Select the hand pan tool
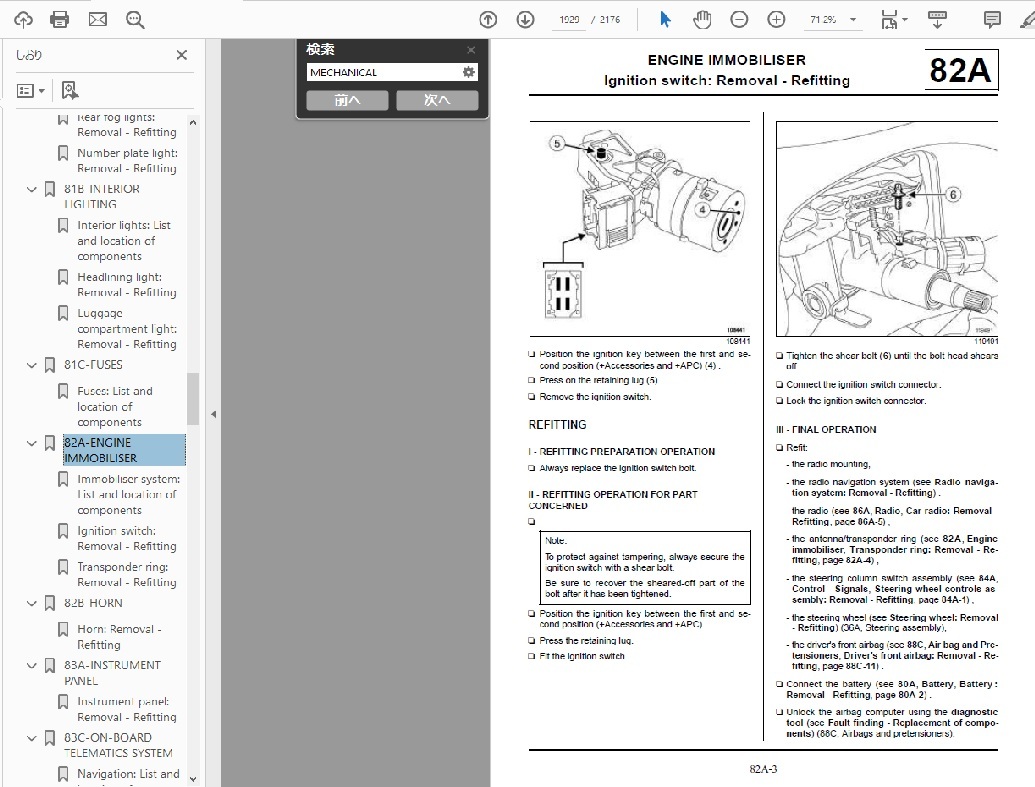The height and width of the screenshot is (787, 1035). 702,19
